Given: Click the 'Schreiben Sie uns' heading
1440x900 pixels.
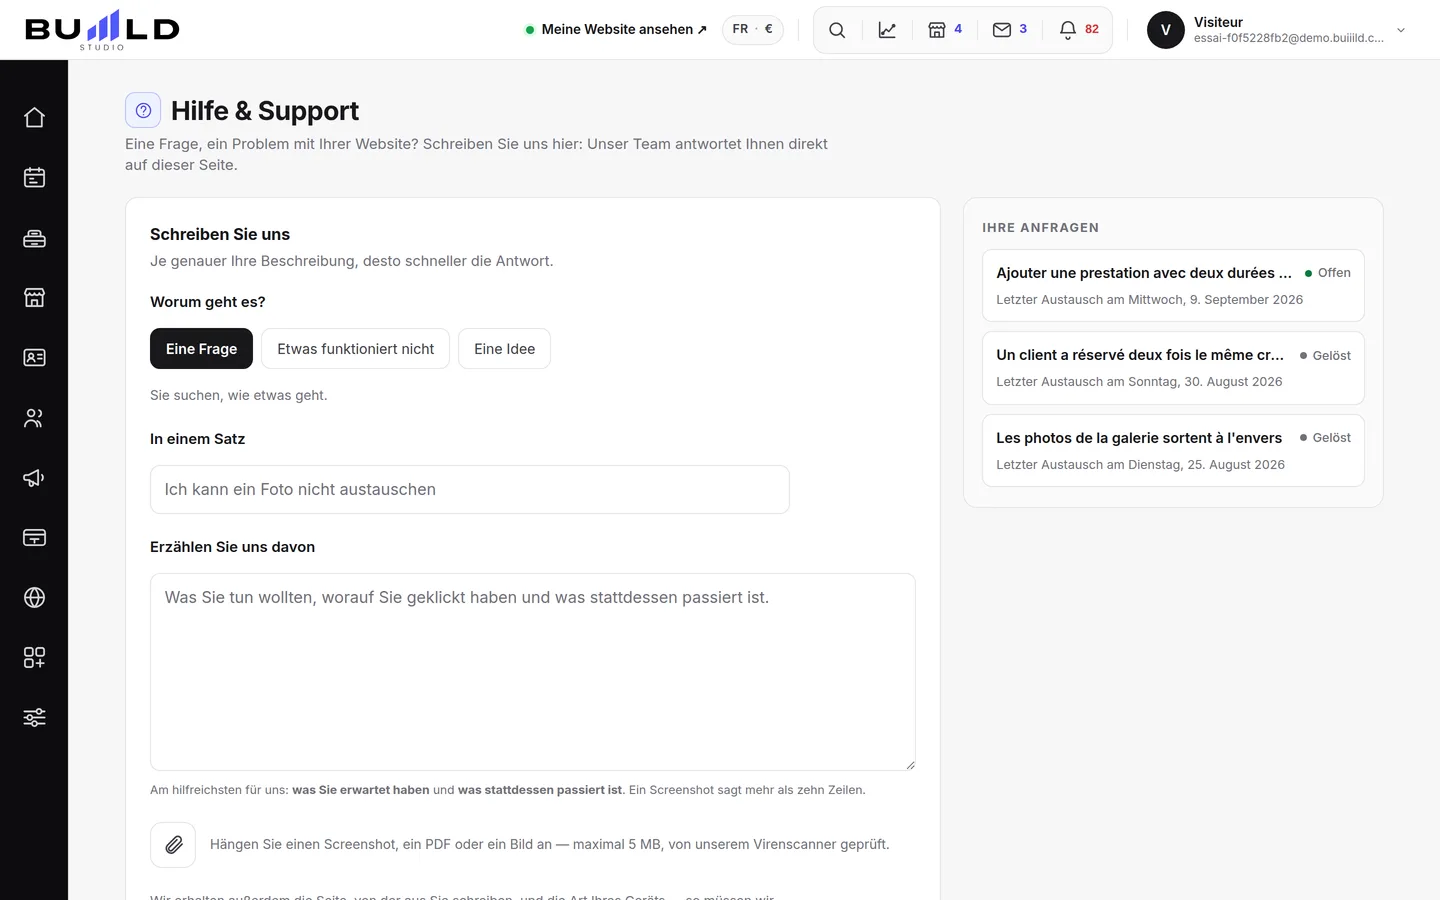Looking at the screenshot, I should [x=220, y=235].
